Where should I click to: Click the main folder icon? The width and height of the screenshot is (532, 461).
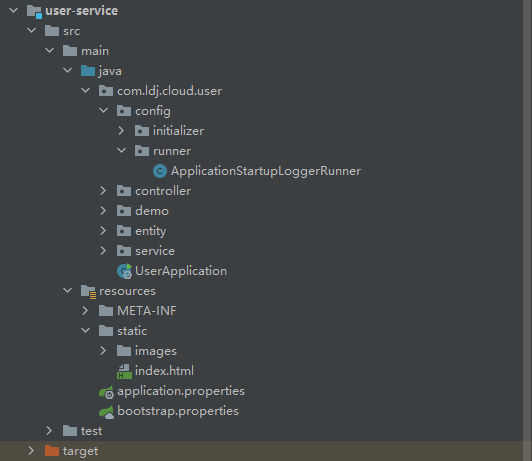click(x=70, y=51)
